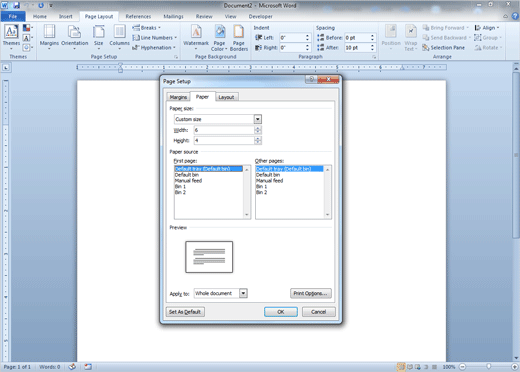The height and width of the screenshot is (372, 520).
Task: Click the Set As Default button
Action: click(x=185, y=312)
